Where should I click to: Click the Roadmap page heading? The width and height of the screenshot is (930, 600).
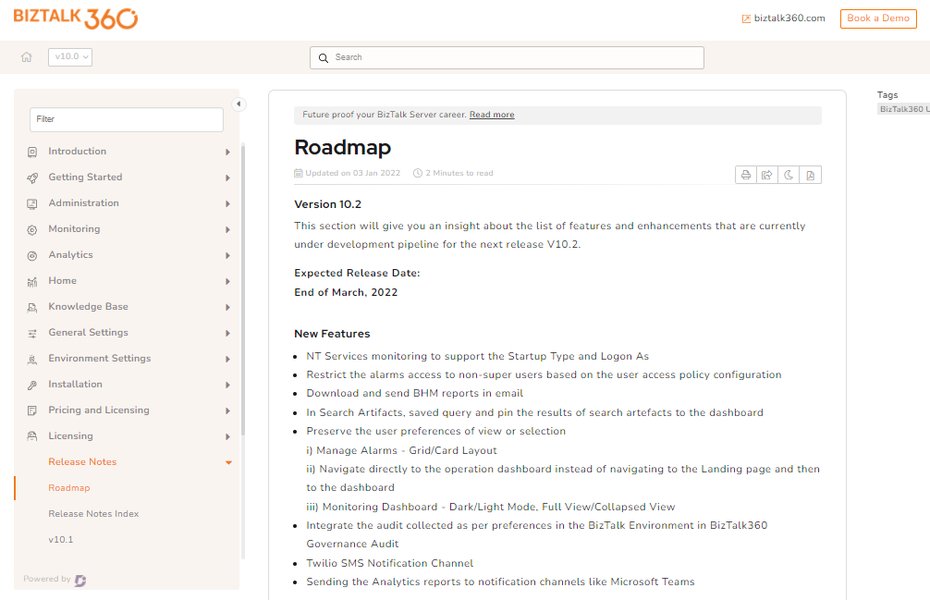342,147
